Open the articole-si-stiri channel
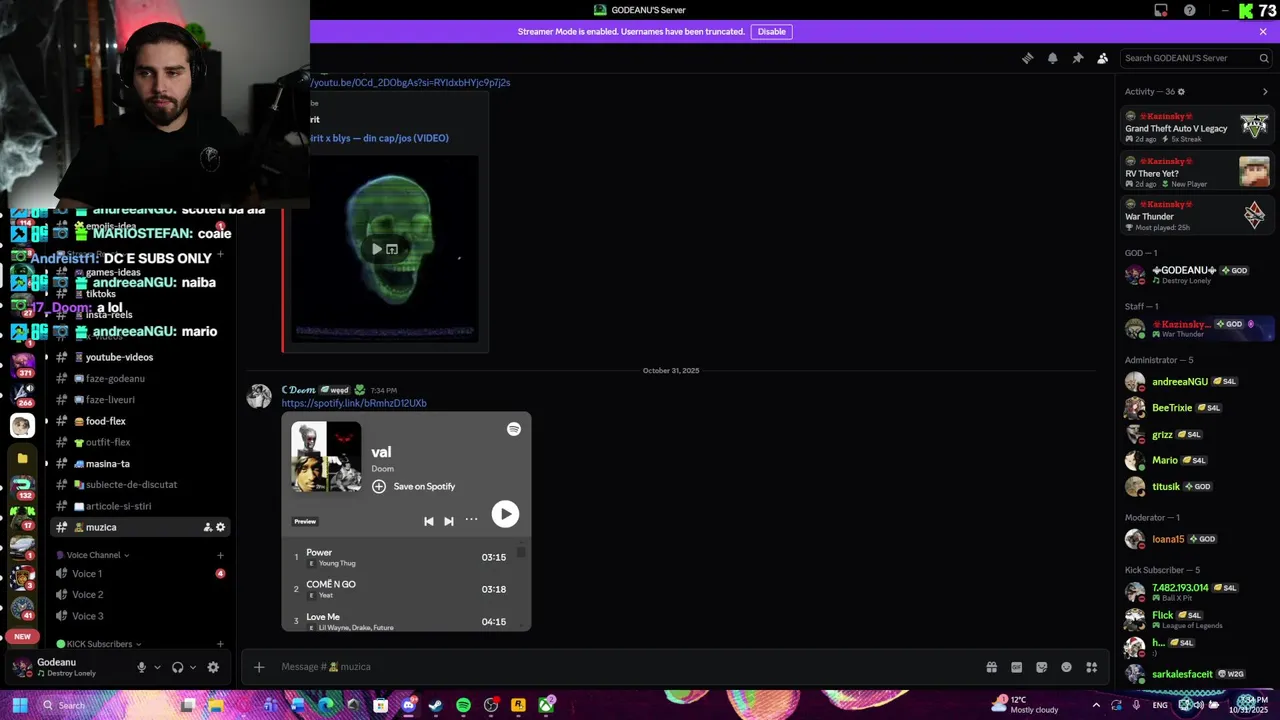Screen dimensions: 1280x720 click(x=140, y=506)
